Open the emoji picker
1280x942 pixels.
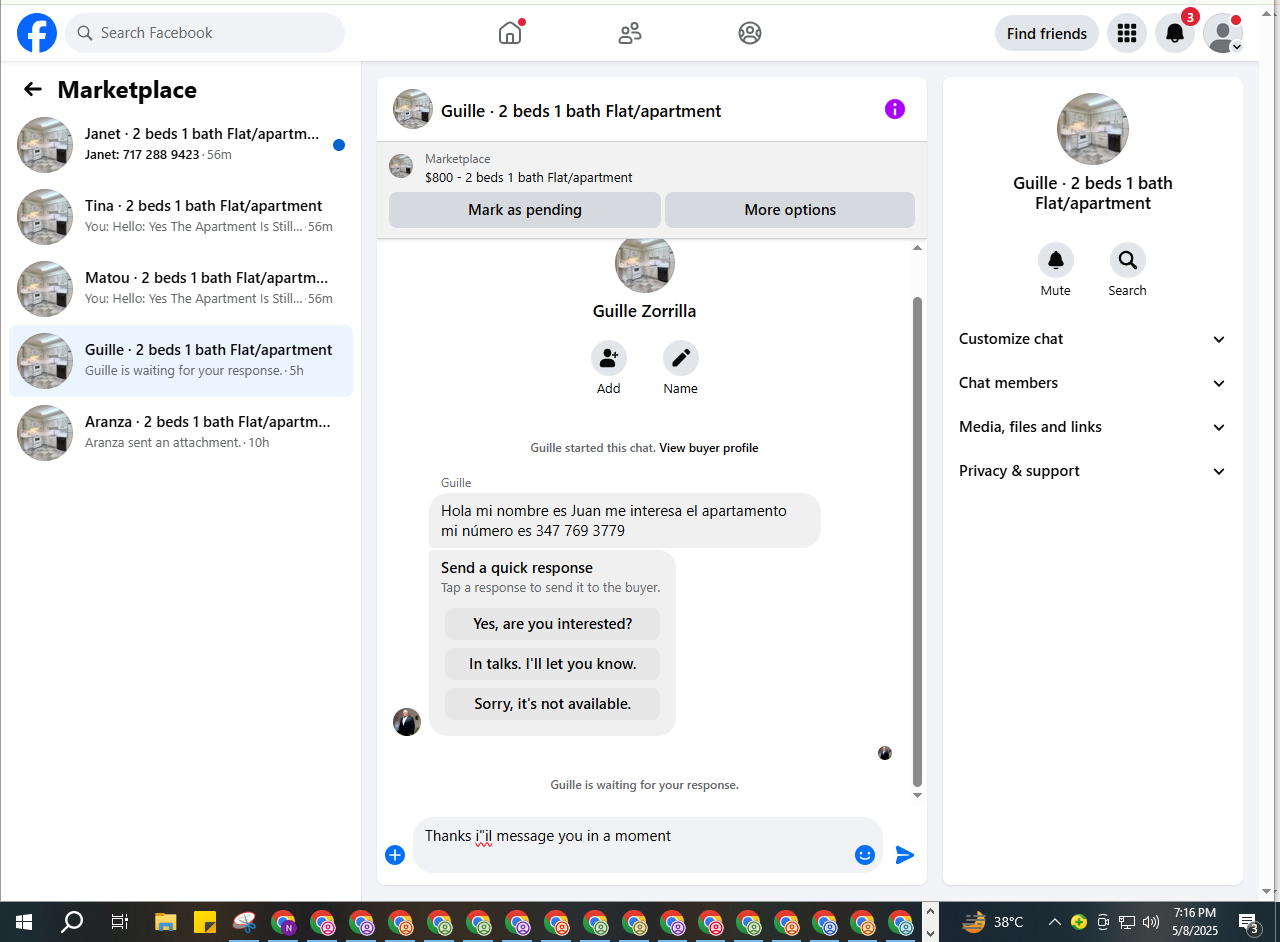pos(865,855)
